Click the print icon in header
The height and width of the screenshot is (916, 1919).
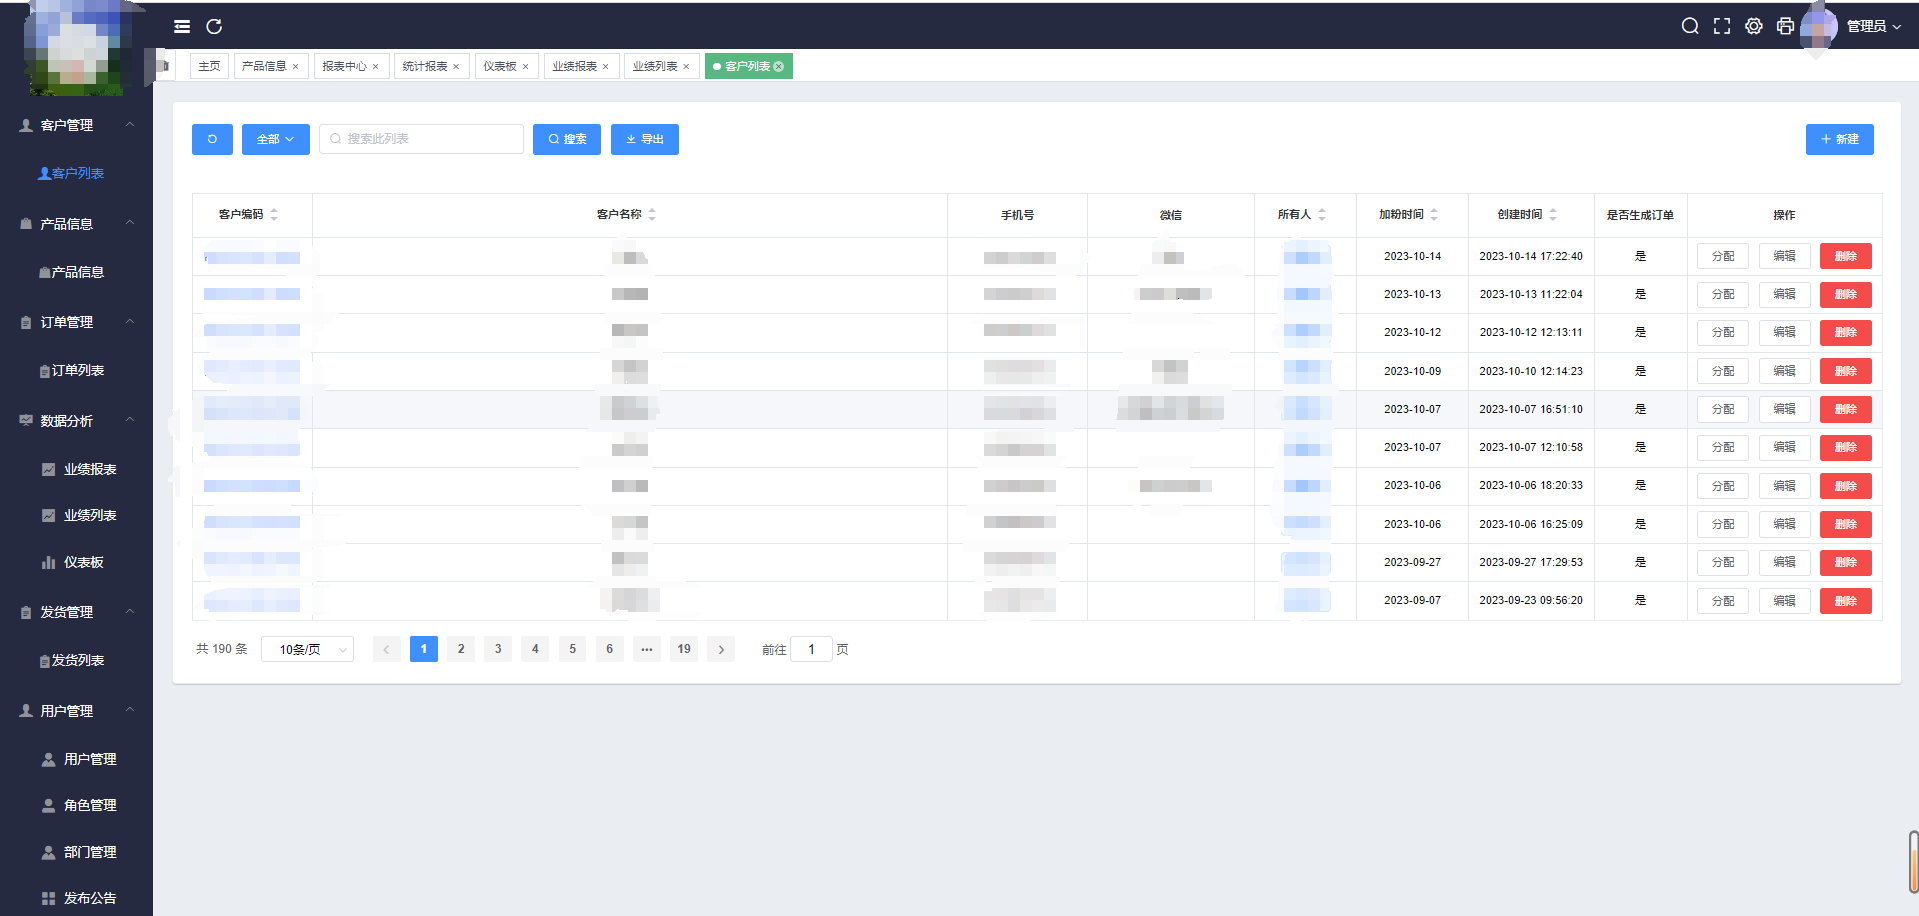(1785, 26)
